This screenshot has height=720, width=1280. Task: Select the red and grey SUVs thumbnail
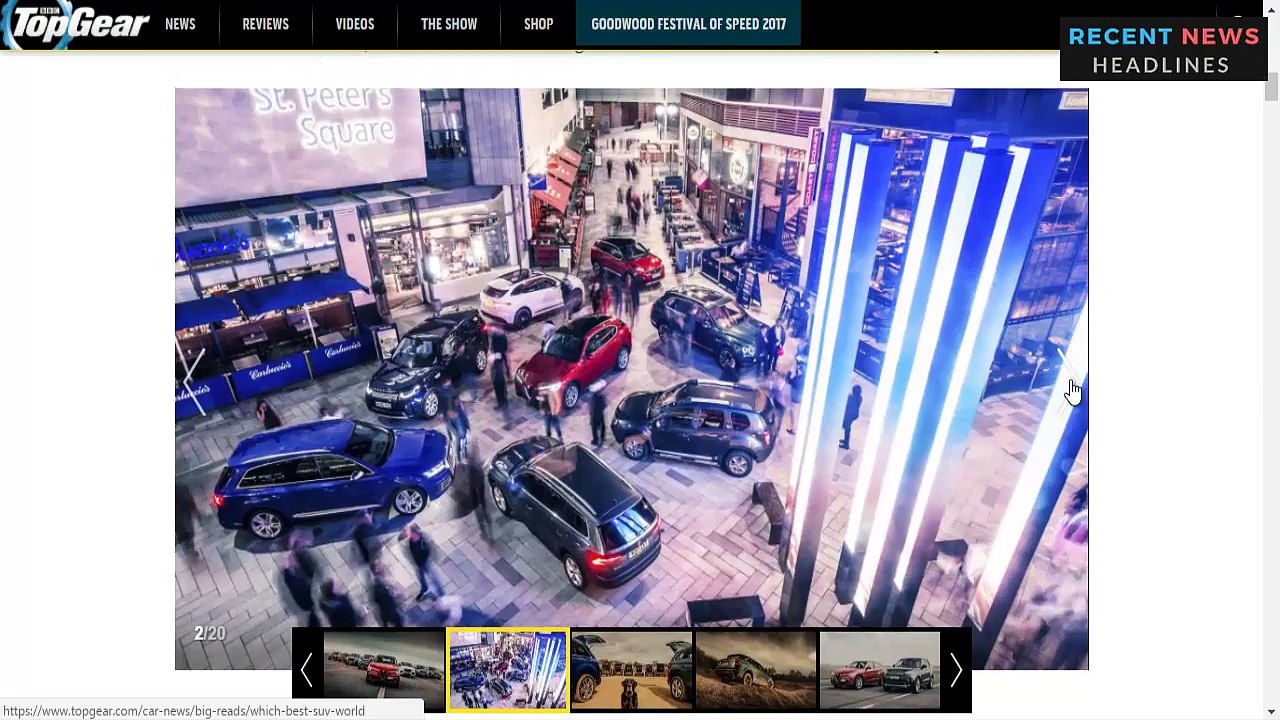click(x=880, y=670)
